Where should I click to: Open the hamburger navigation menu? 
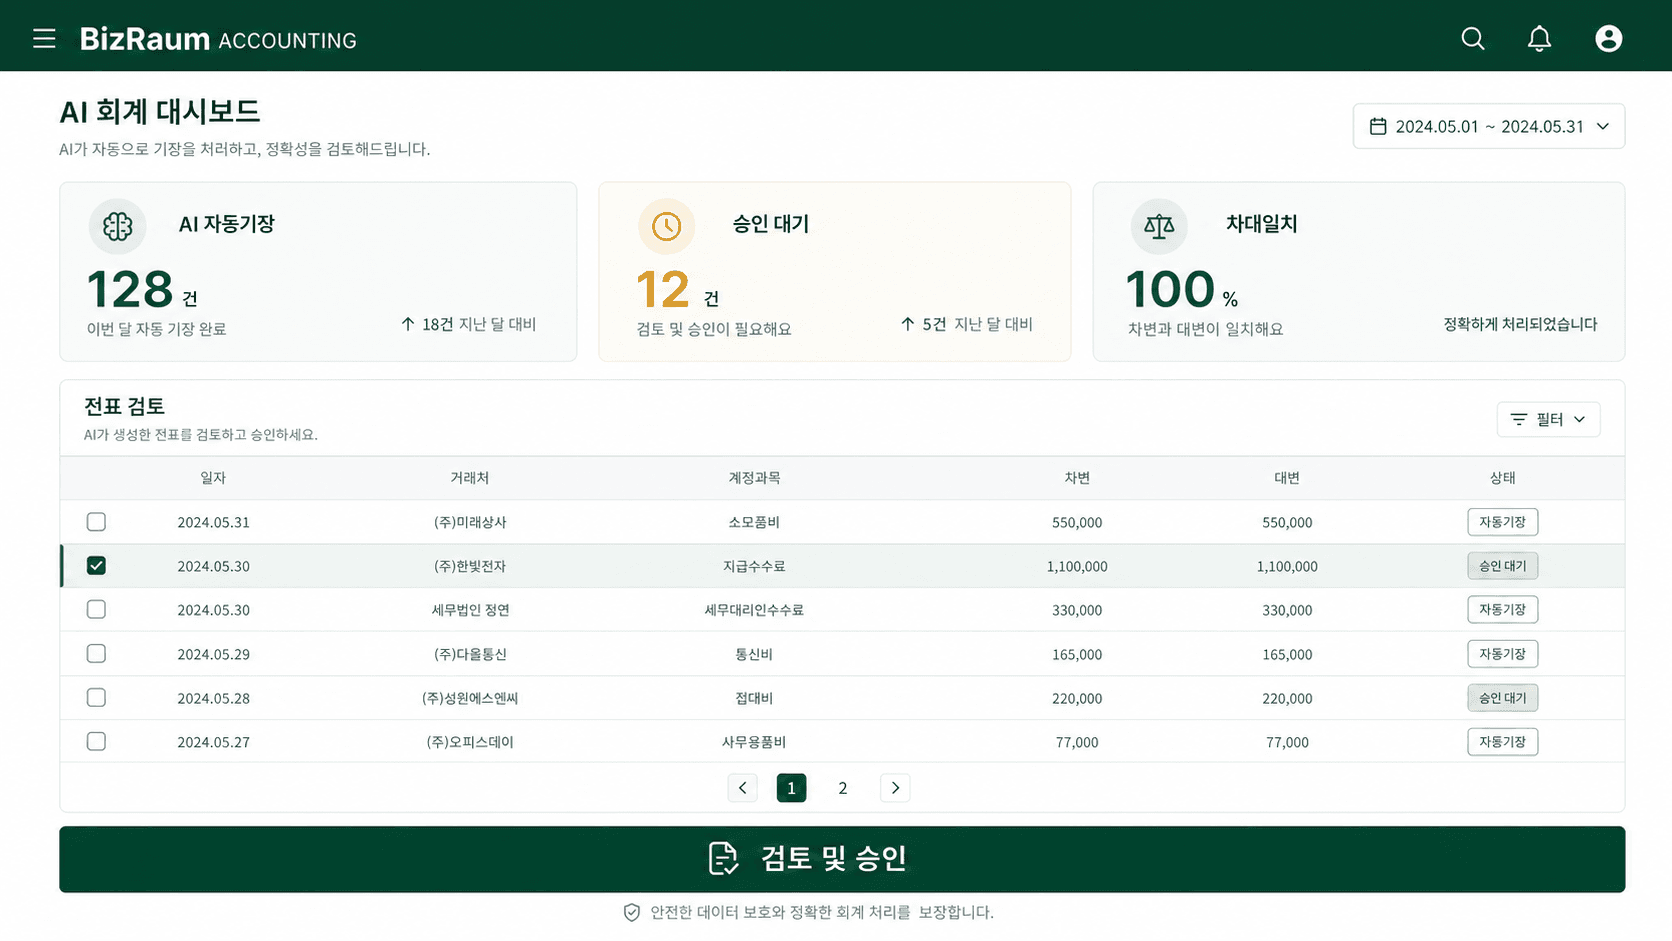[x=44, y=39]
